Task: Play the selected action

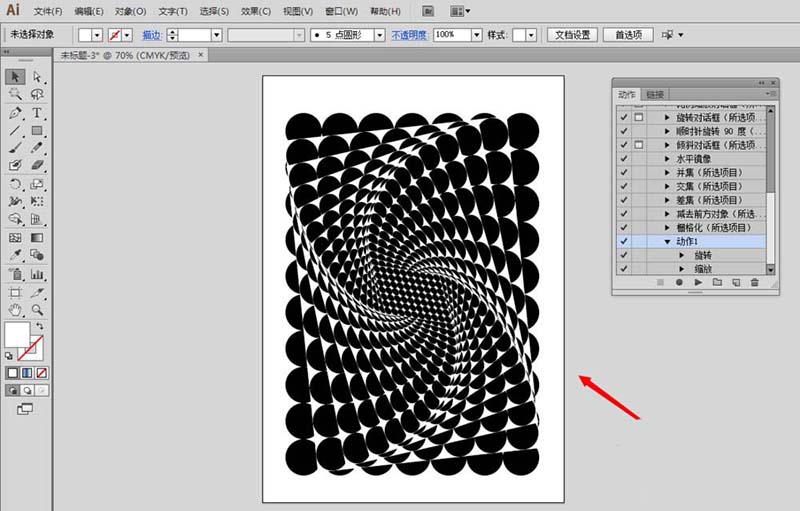Action: tap(697, 283)
